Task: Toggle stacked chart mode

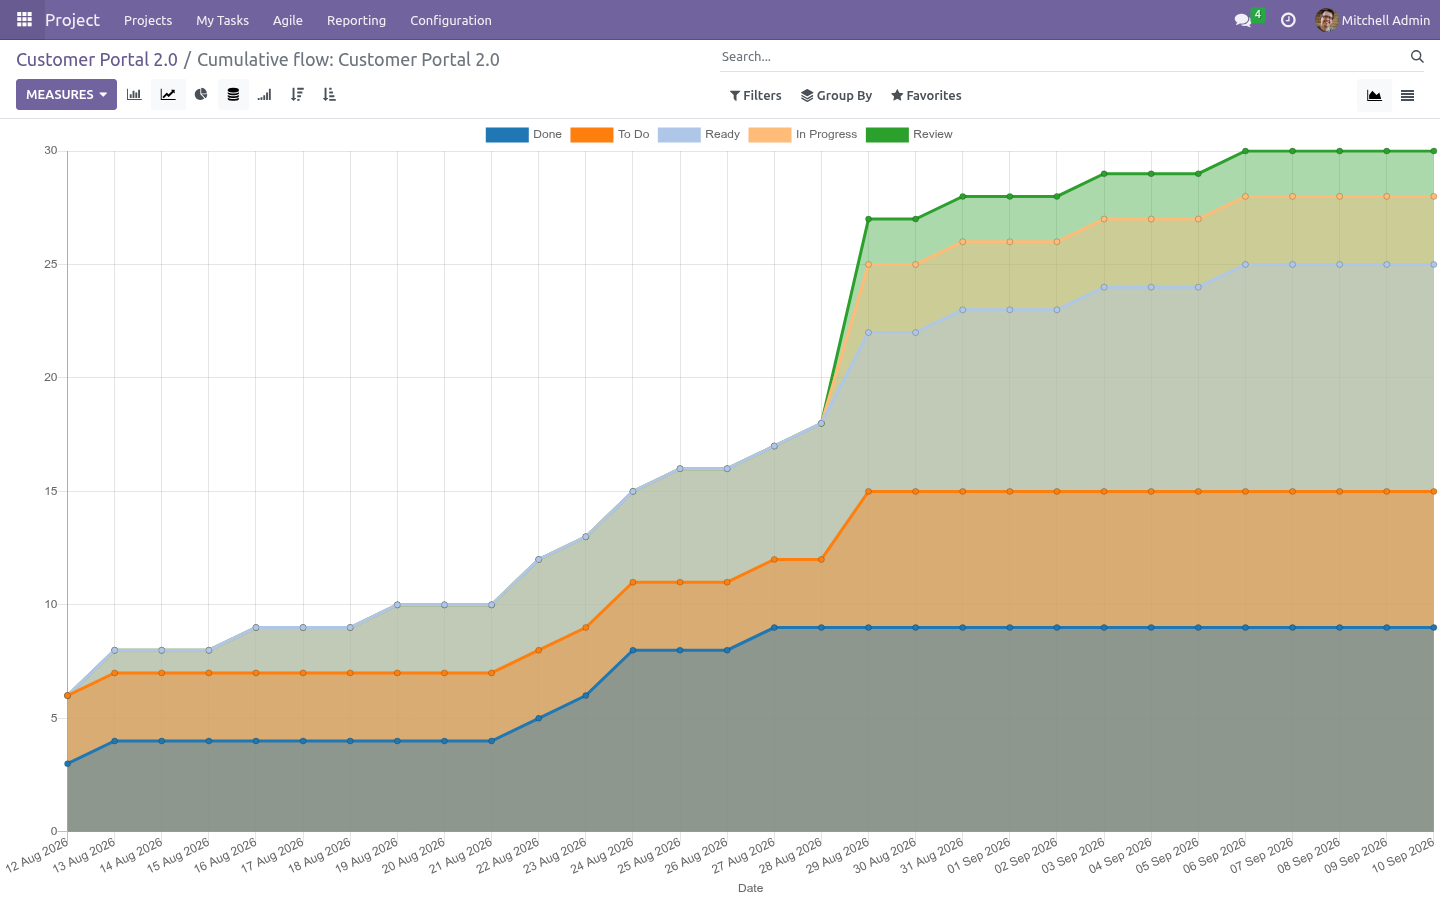Action: pyautogui.click(x=233, y=95)
